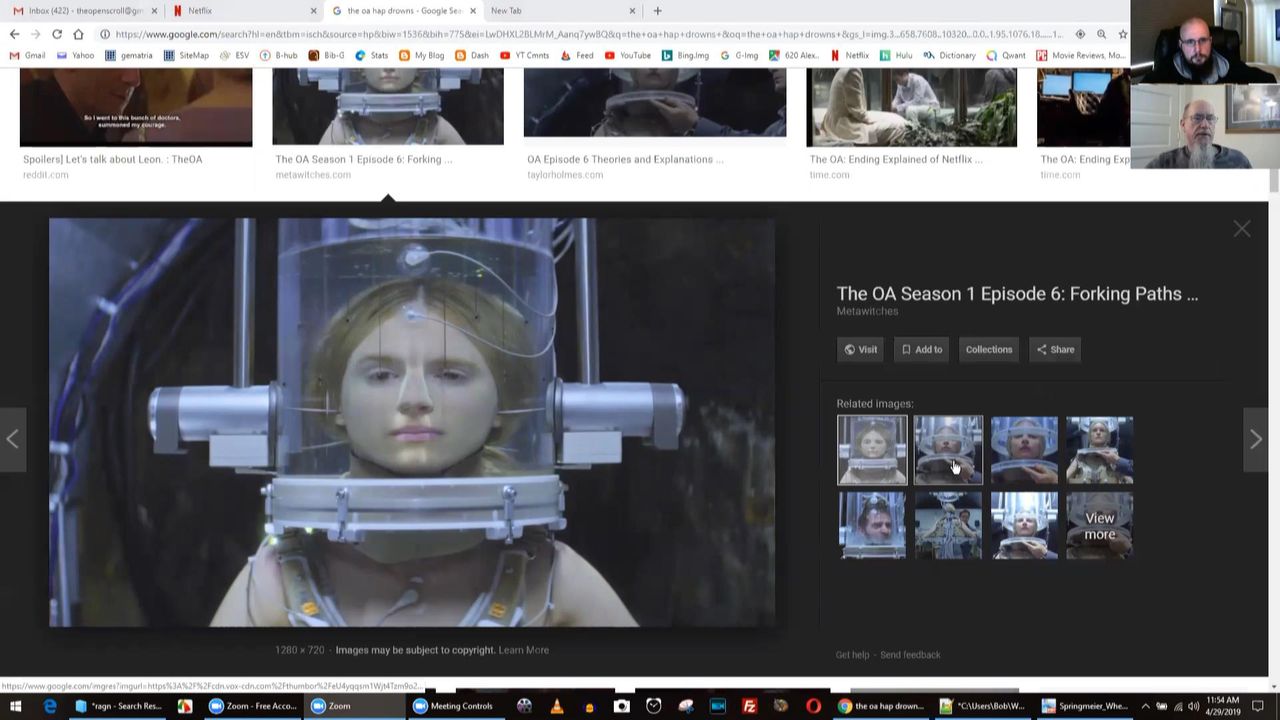Viewport: 1280px width, 720px height.
Task: Click View more related images
Action: point(1099,526)
